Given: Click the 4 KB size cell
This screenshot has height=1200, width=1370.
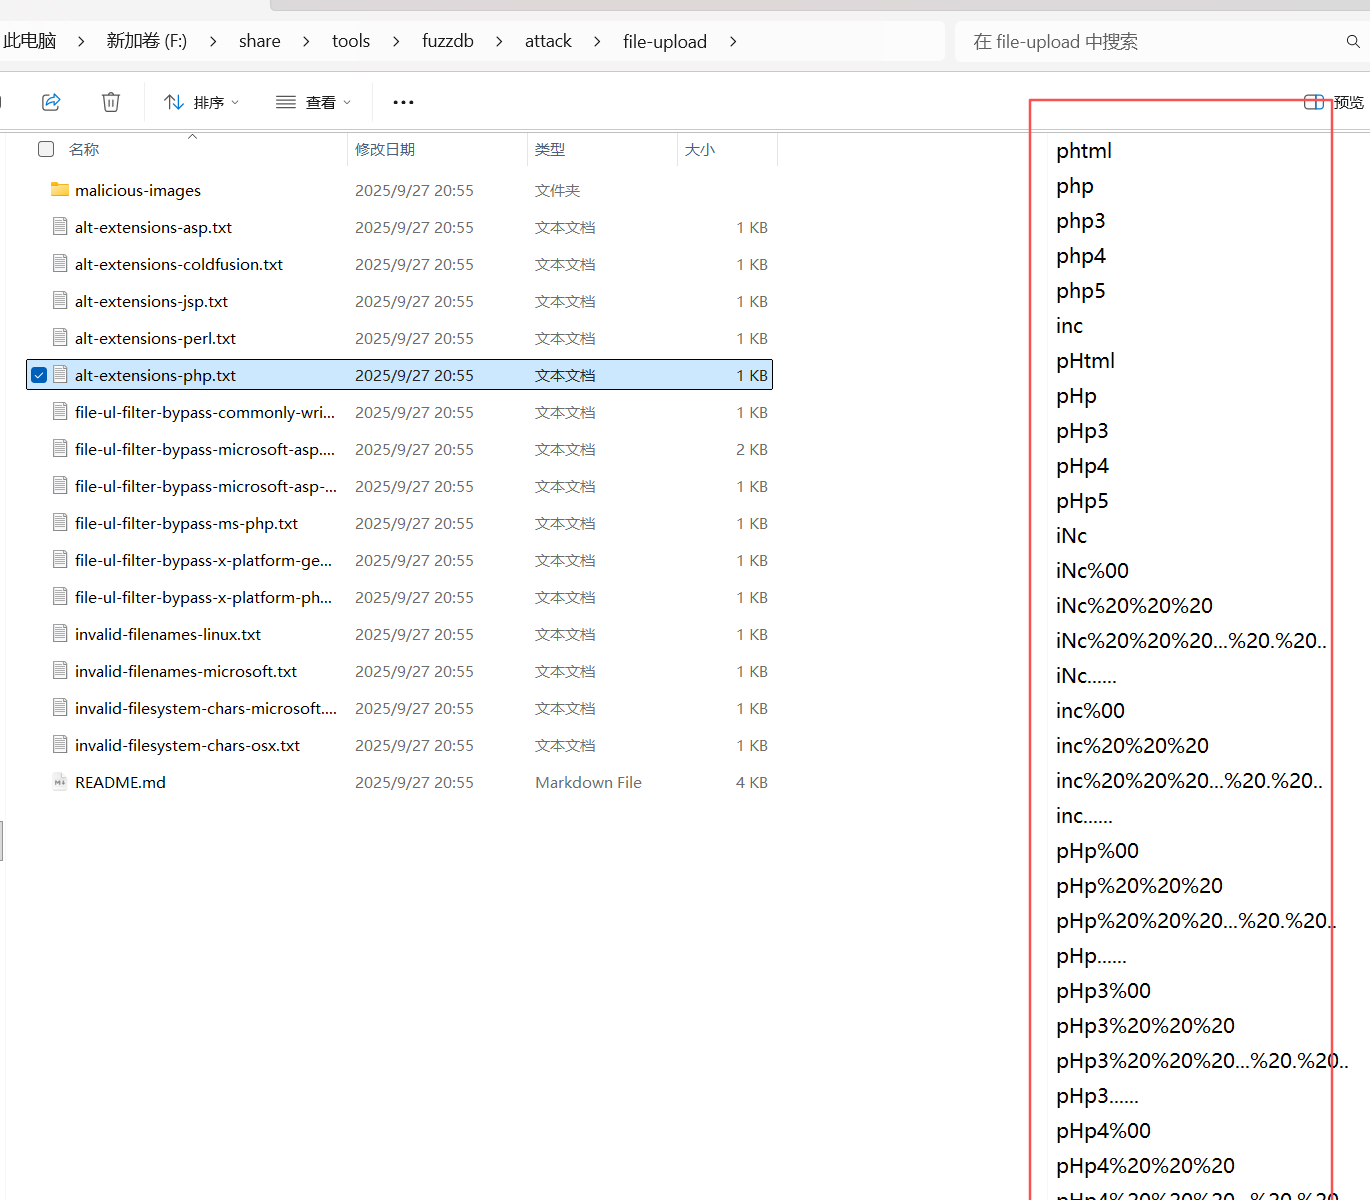Looking at the screenshot, I should [x=752, y=782].
